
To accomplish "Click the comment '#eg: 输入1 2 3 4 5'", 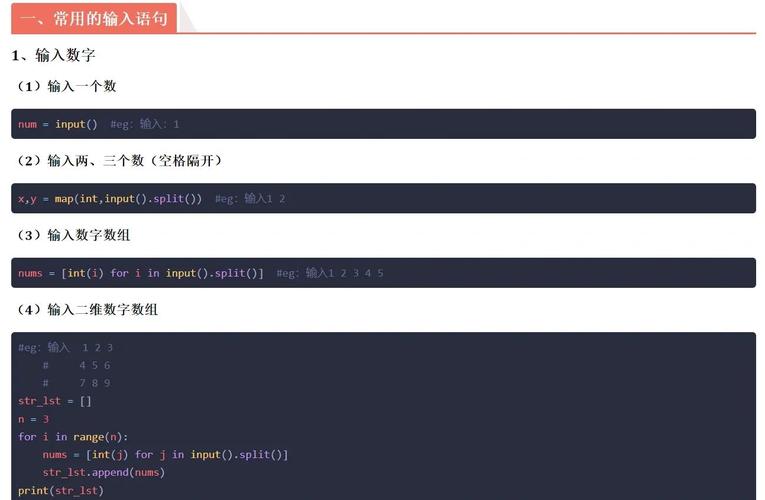I will pyautogui.click(x=330, y=273).
